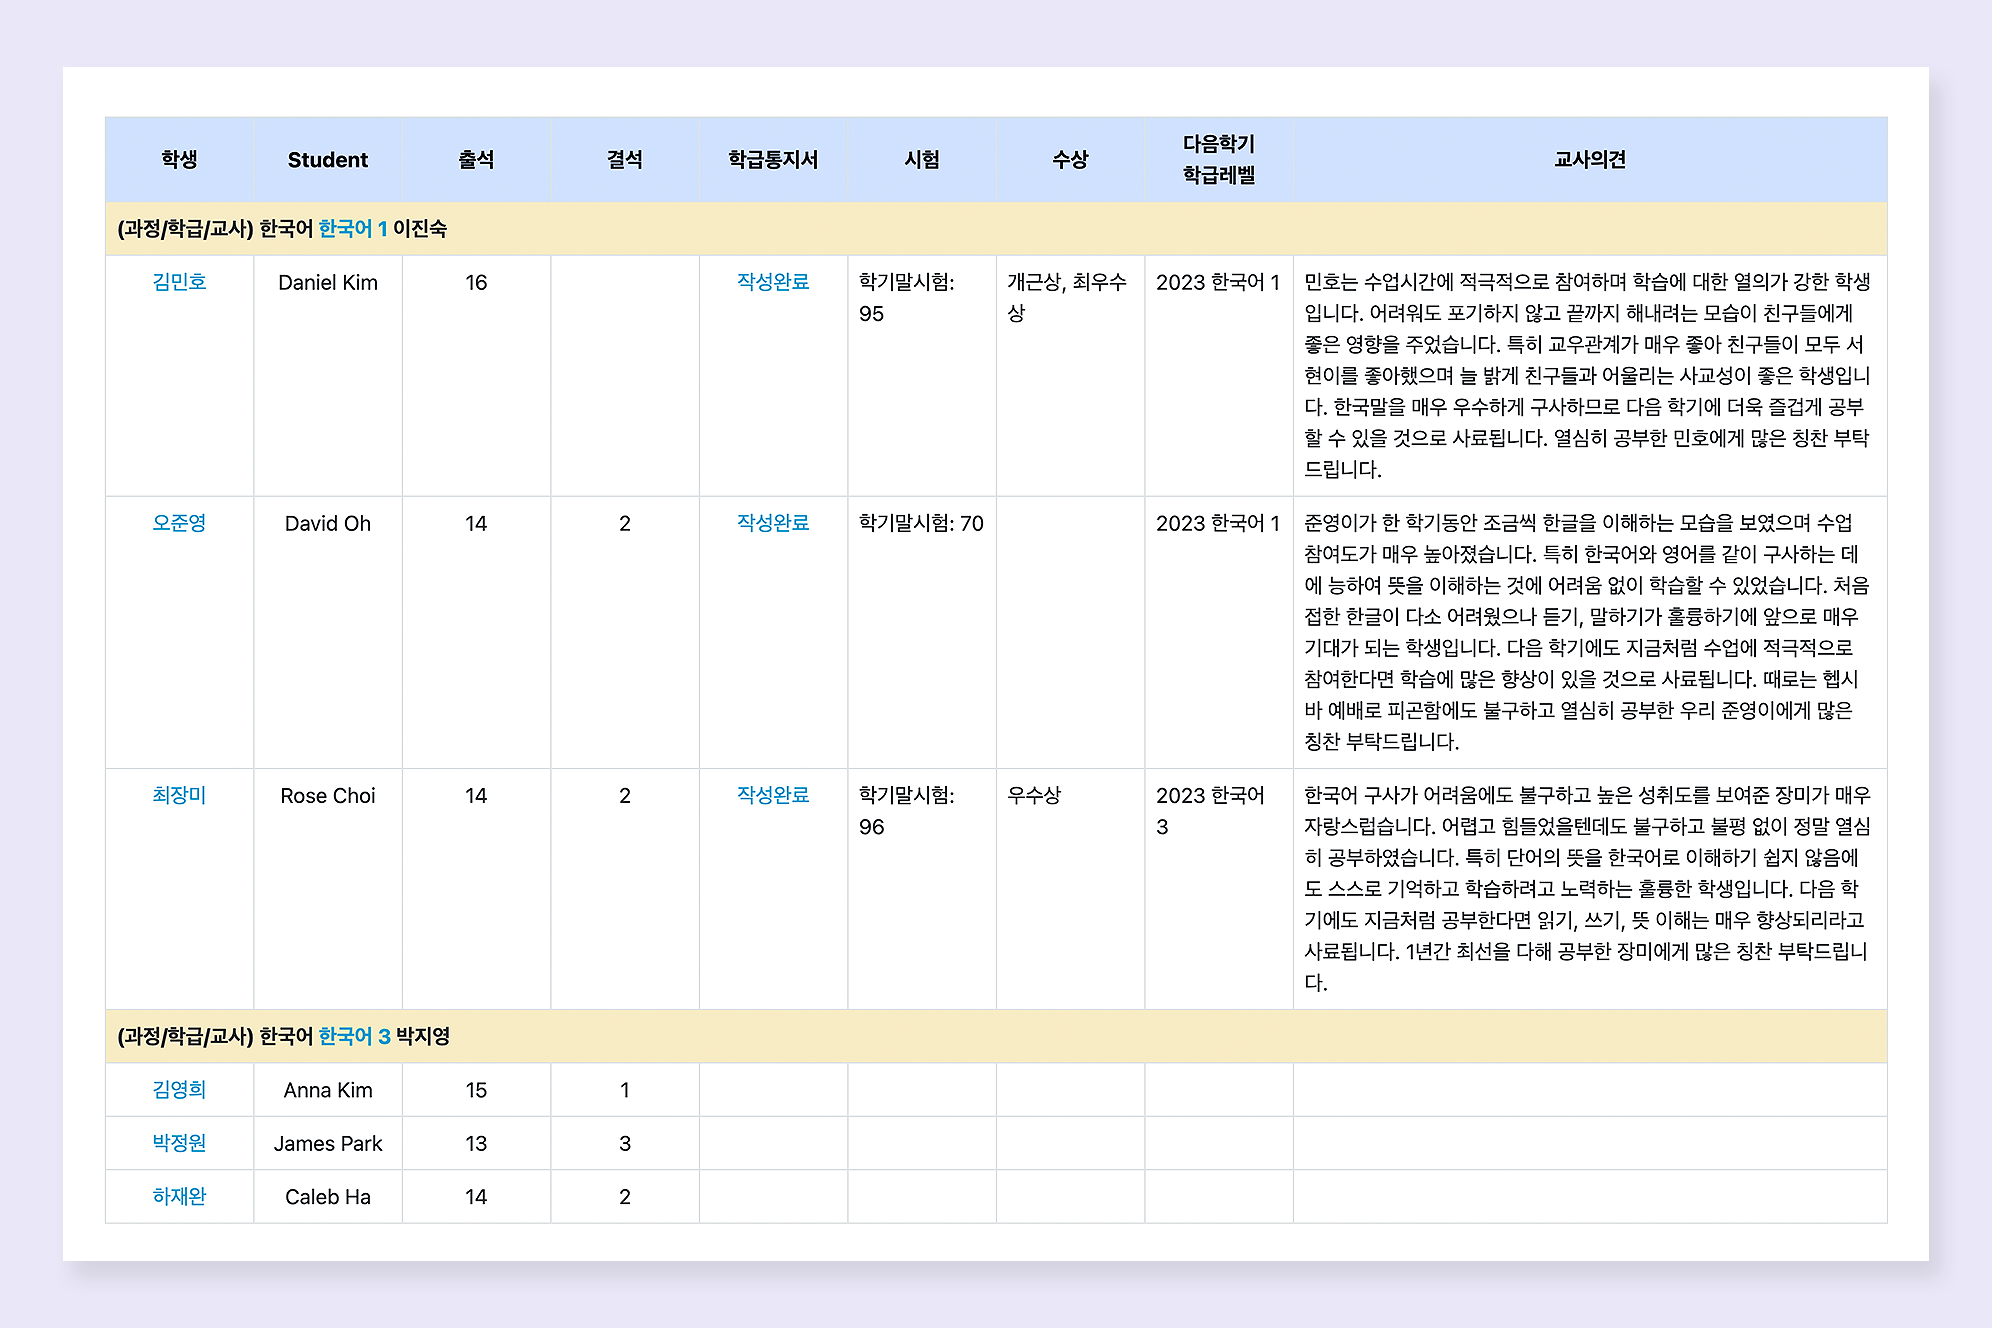Open student link 김영희

coord(179,1090)
